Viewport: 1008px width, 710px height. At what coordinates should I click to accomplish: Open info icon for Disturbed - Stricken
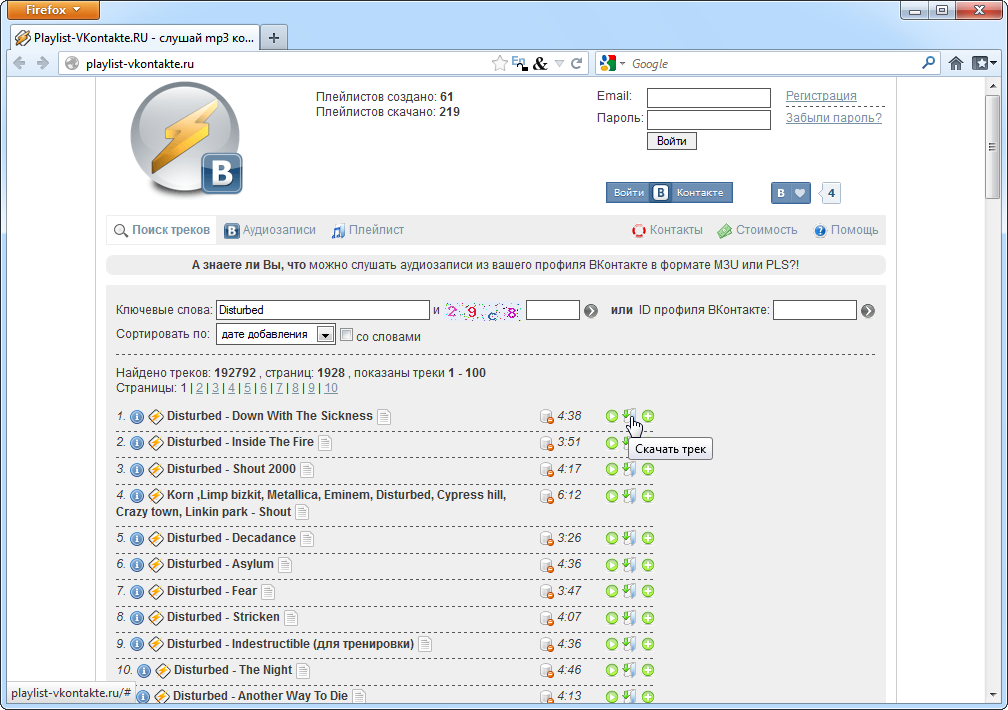click(137, 618)
